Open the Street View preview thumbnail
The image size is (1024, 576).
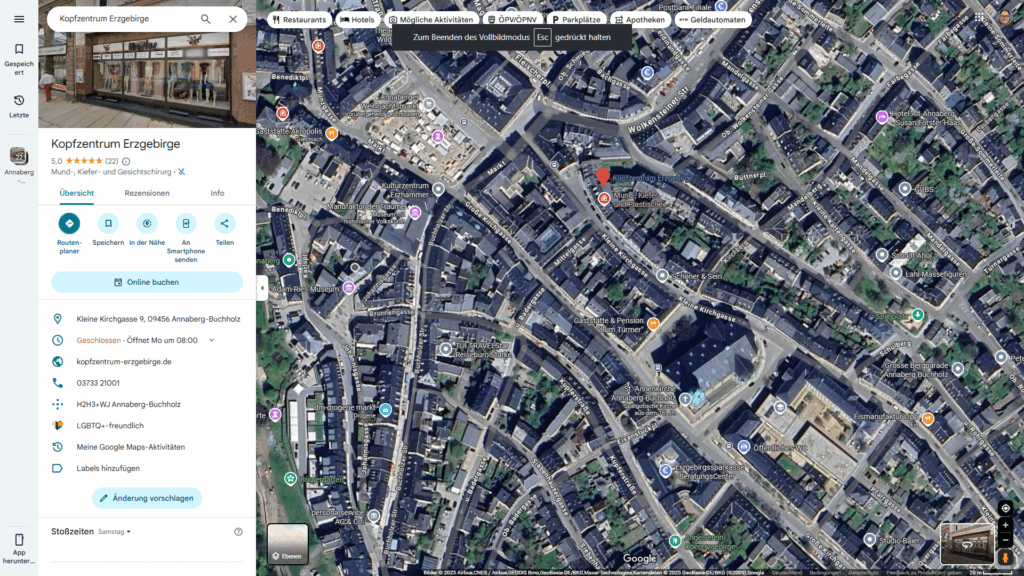967,543
